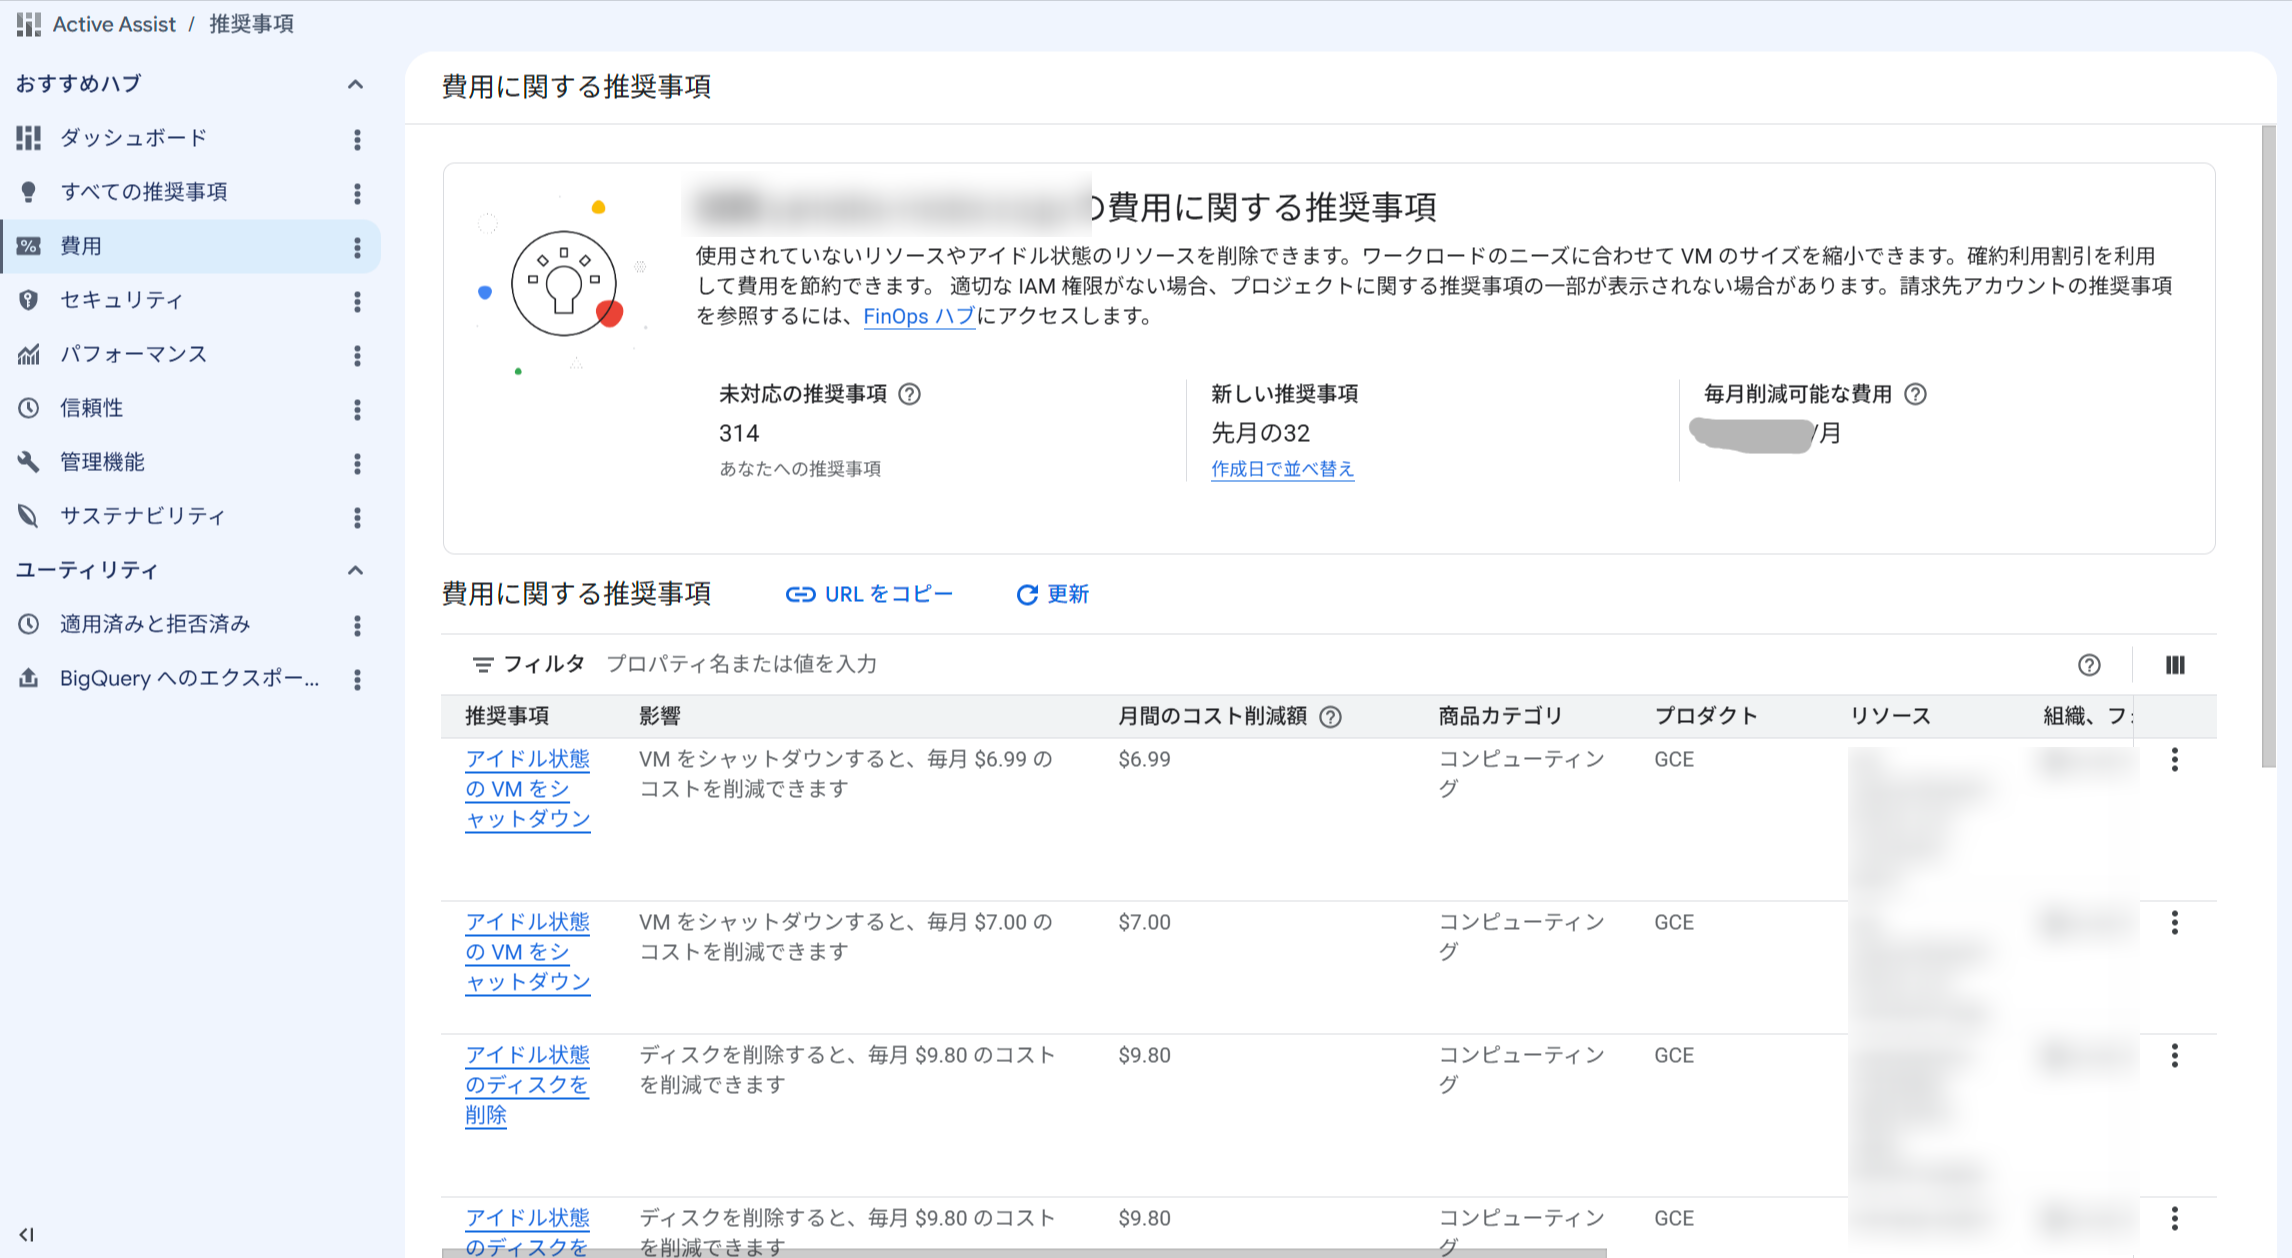The width and height of the screenshot is (2292, 1258).
Task: Click the Active Assist logo icon
Action: (x=29, y=24)
